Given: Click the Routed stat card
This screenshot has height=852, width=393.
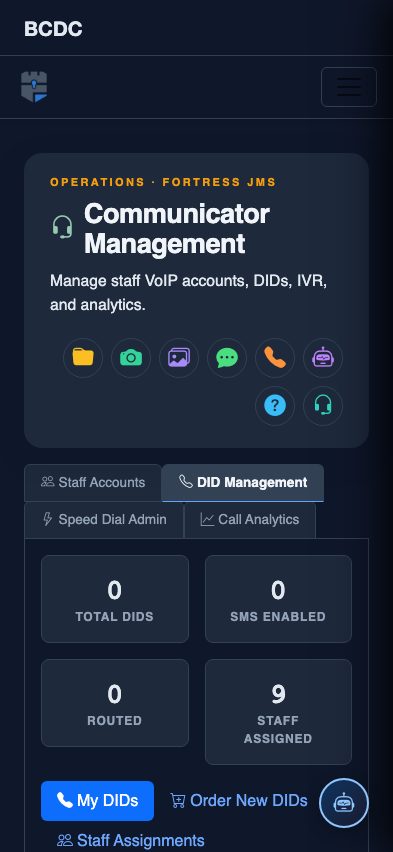Looking at the screenshot, I should 115,703.
